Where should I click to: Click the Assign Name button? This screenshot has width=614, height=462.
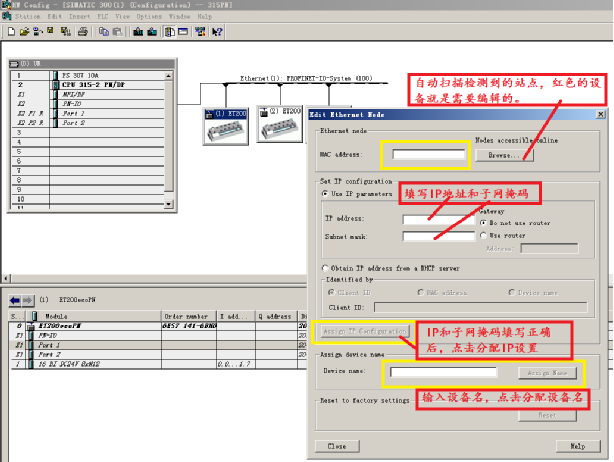pyautogui.click(x=547, y=373)
